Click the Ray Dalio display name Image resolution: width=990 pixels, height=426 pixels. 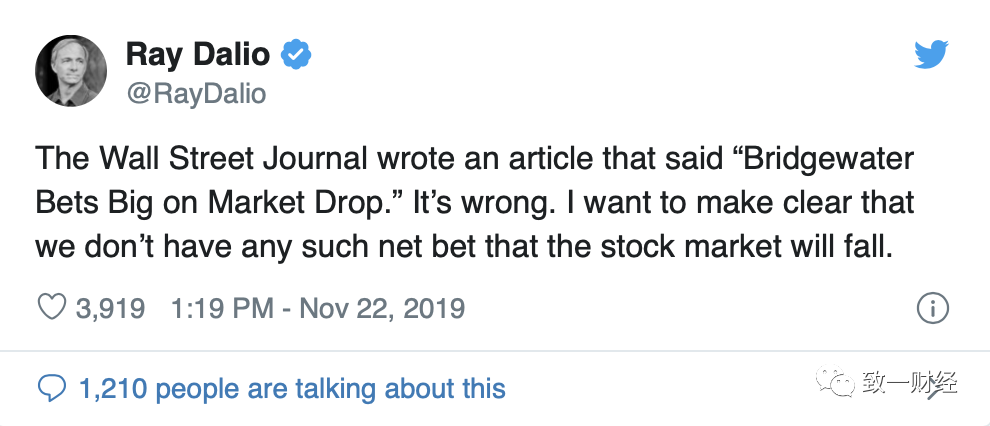(198, 55)
